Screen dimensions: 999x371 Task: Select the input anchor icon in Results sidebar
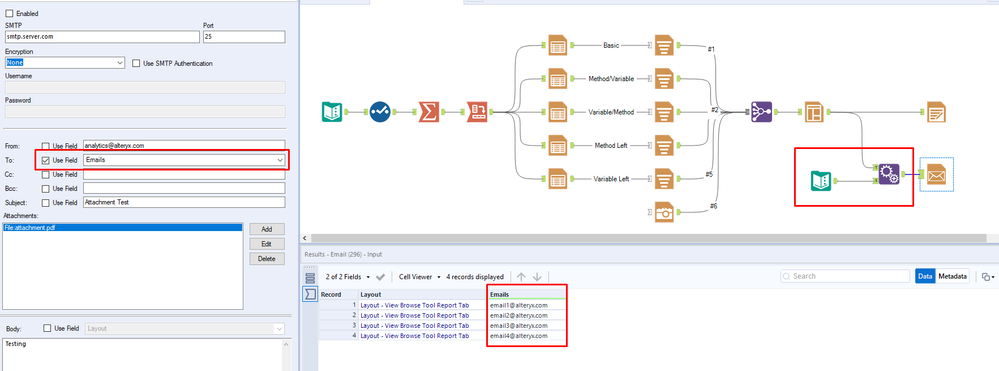tap(310, 295)
